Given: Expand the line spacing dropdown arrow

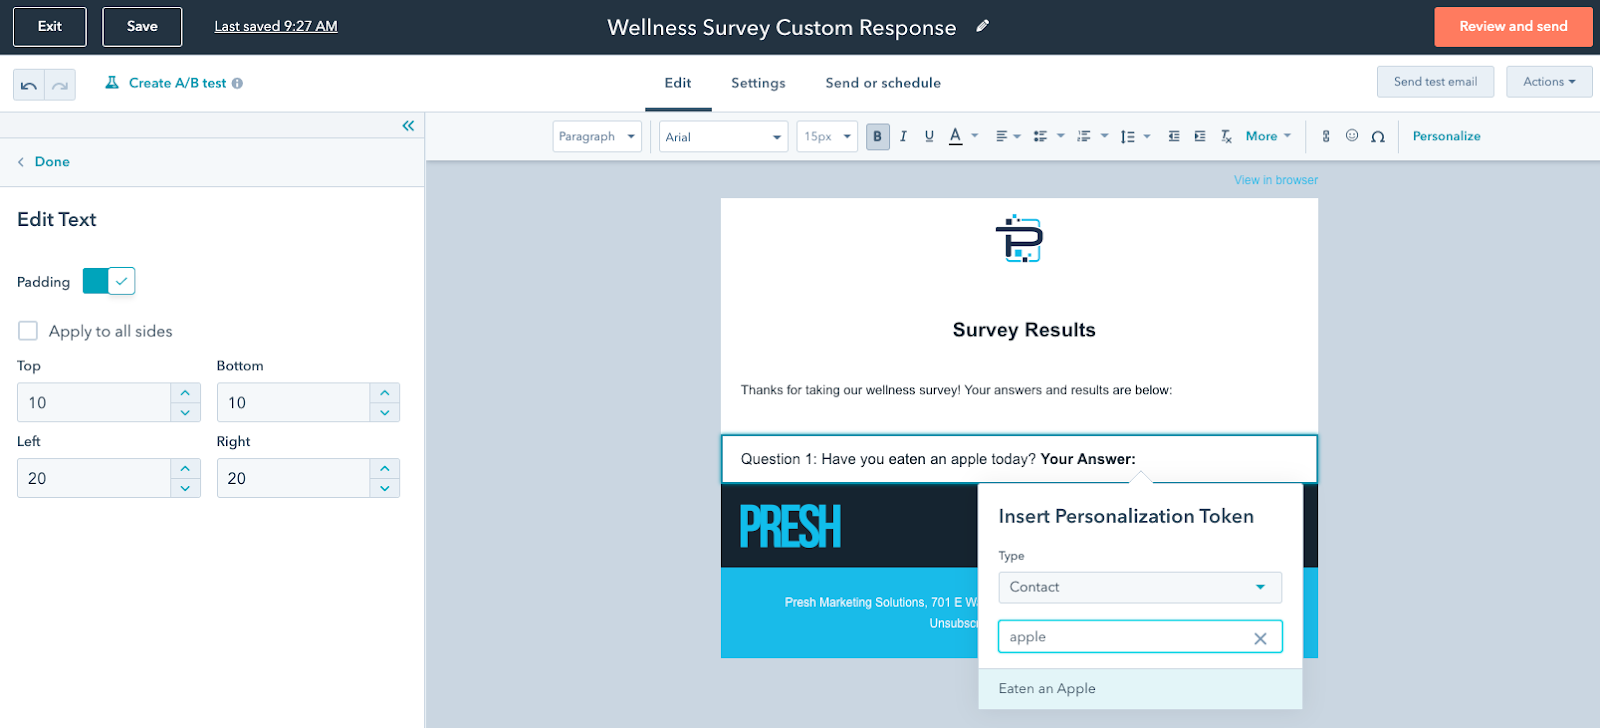Looking at the screenshot, I should (1147, 136).
